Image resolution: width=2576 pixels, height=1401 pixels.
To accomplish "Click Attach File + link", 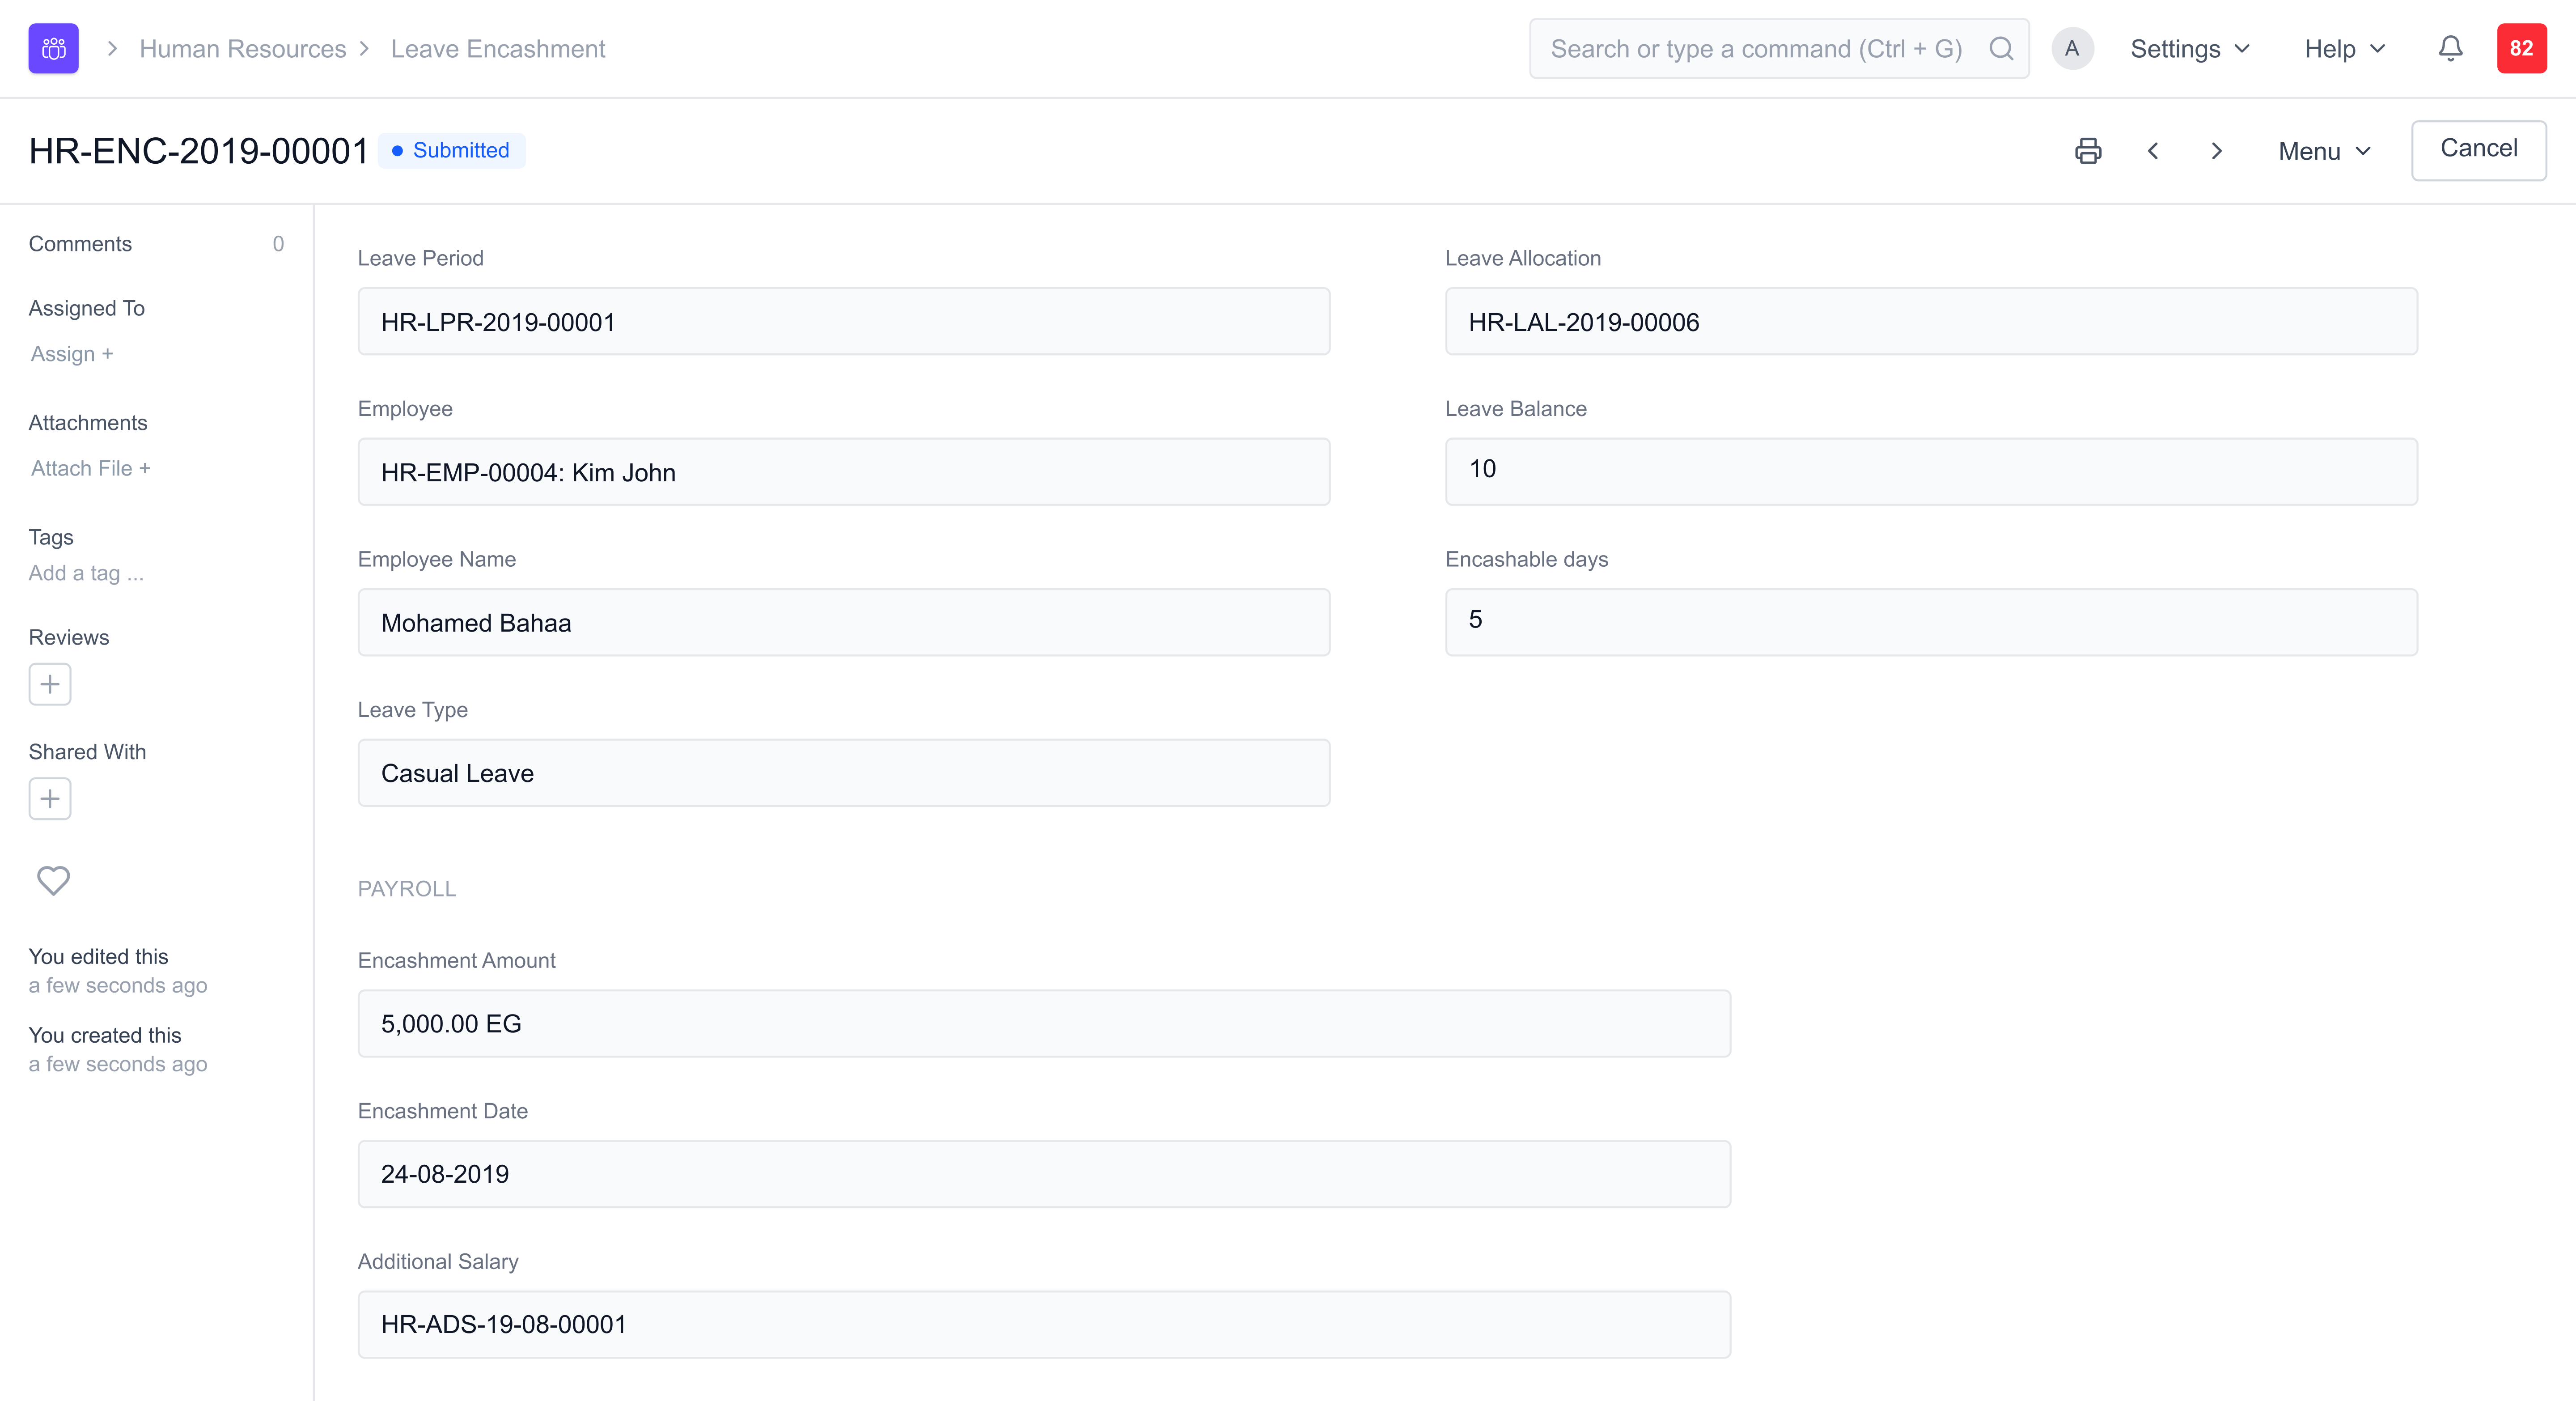I will pos(90,468).
